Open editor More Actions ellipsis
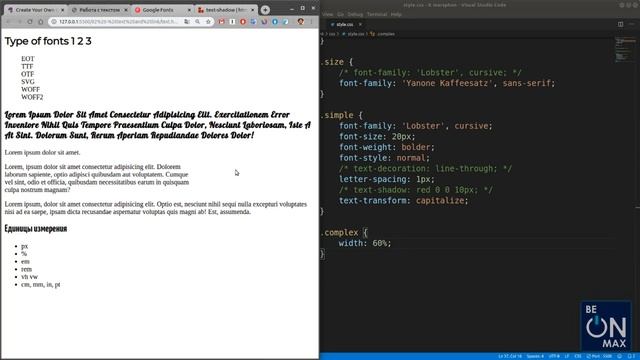 coord(631,24)
